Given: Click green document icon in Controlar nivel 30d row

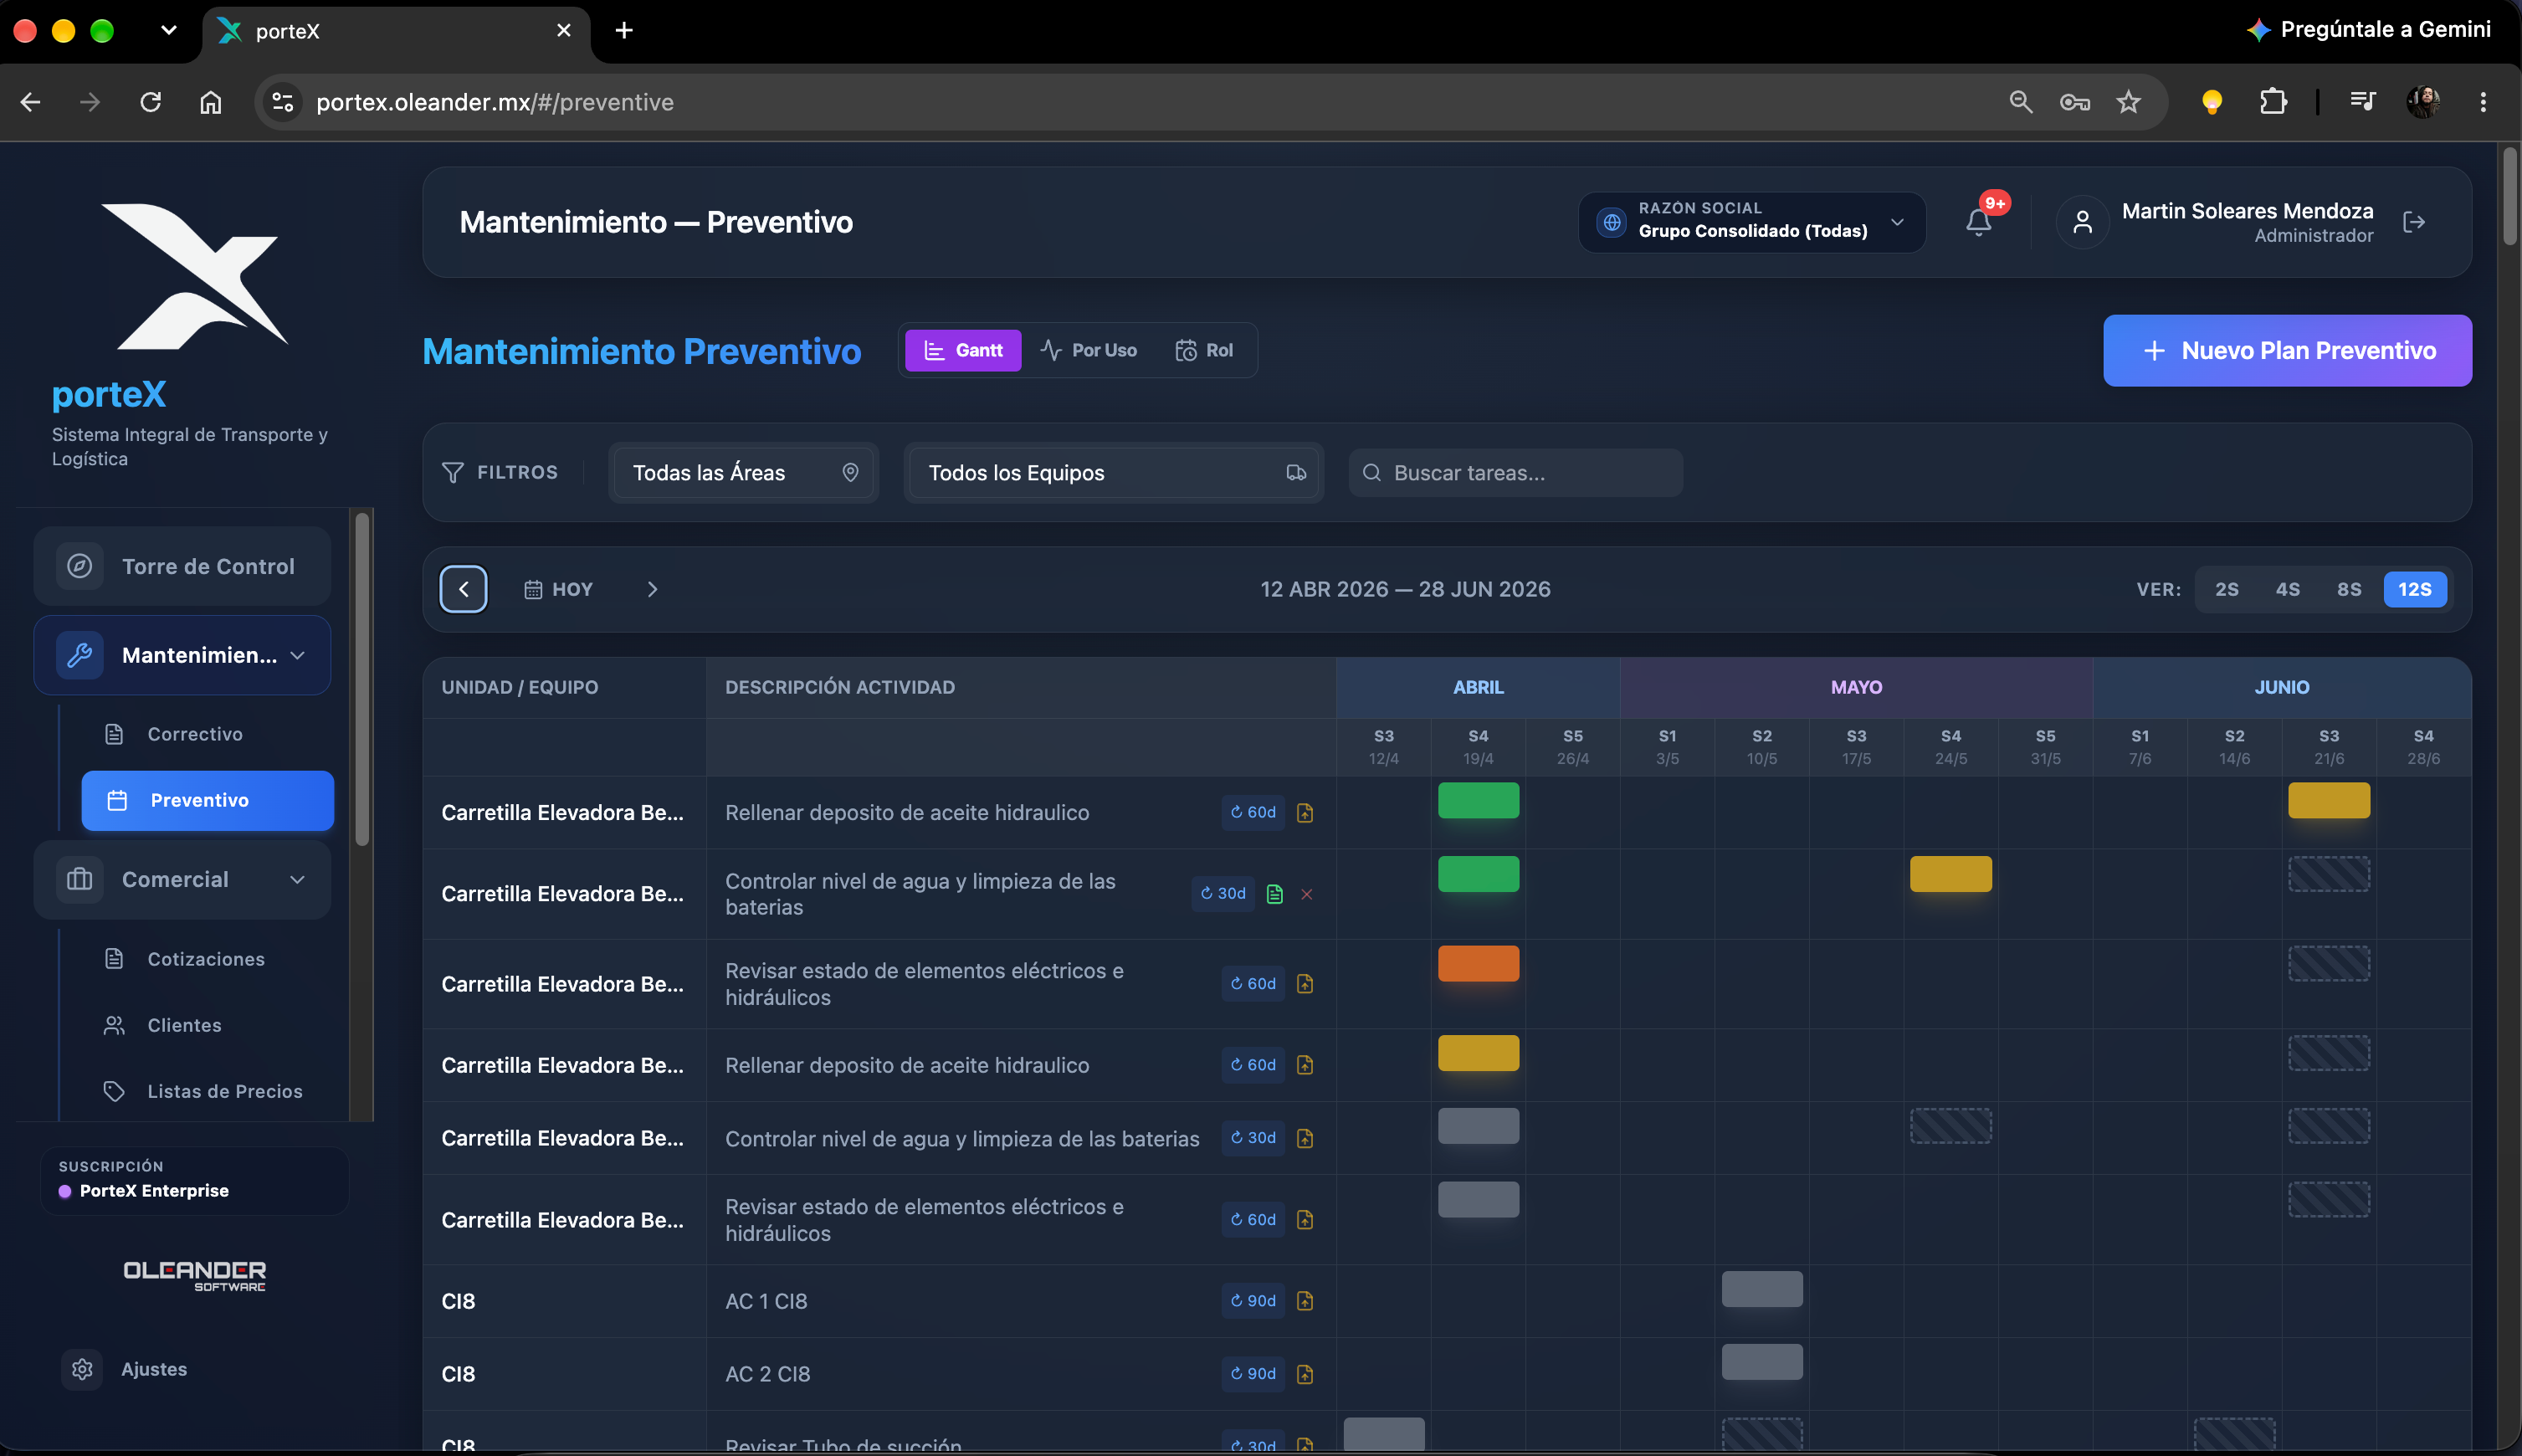Looking at the screenshot, I should tap(1274, 894).
